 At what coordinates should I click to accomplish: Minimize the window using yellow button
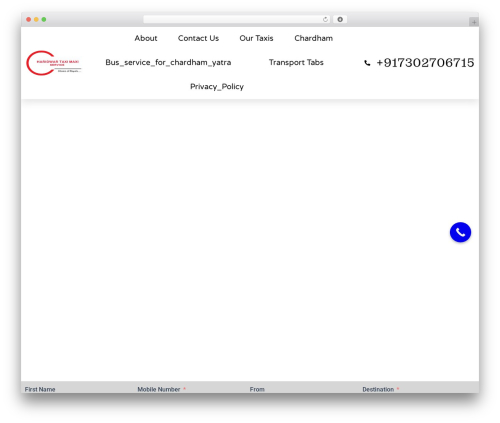36,20
